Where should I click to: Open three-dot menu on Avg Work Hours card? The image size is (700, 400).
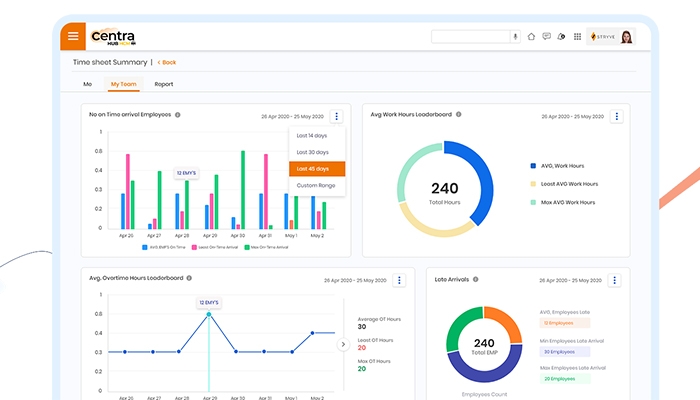pyautogui.click(x=616, y=116)
